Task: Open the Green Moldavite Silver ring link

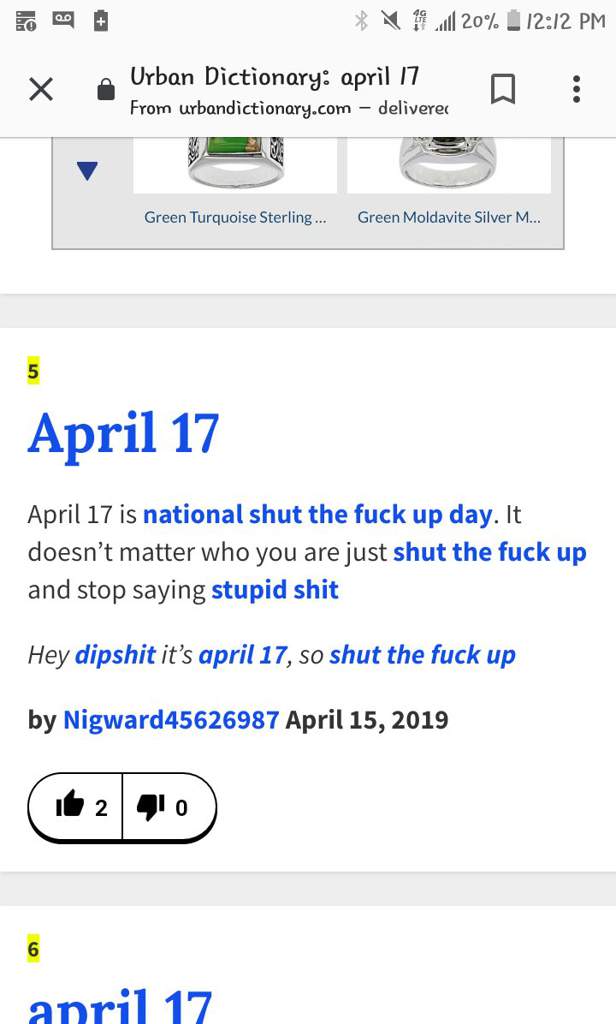Action: (x=449, y=217)
